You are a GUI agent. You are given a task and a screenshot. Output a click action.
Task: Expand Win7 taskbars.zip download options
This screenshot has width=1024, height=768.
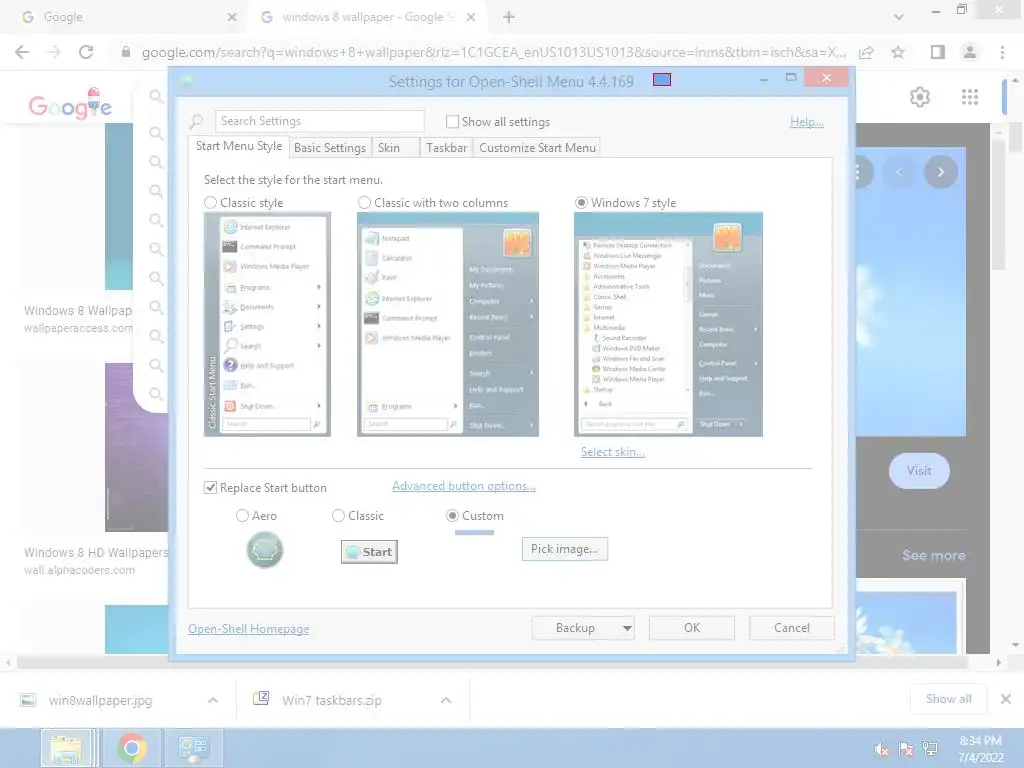click(446, 700)
